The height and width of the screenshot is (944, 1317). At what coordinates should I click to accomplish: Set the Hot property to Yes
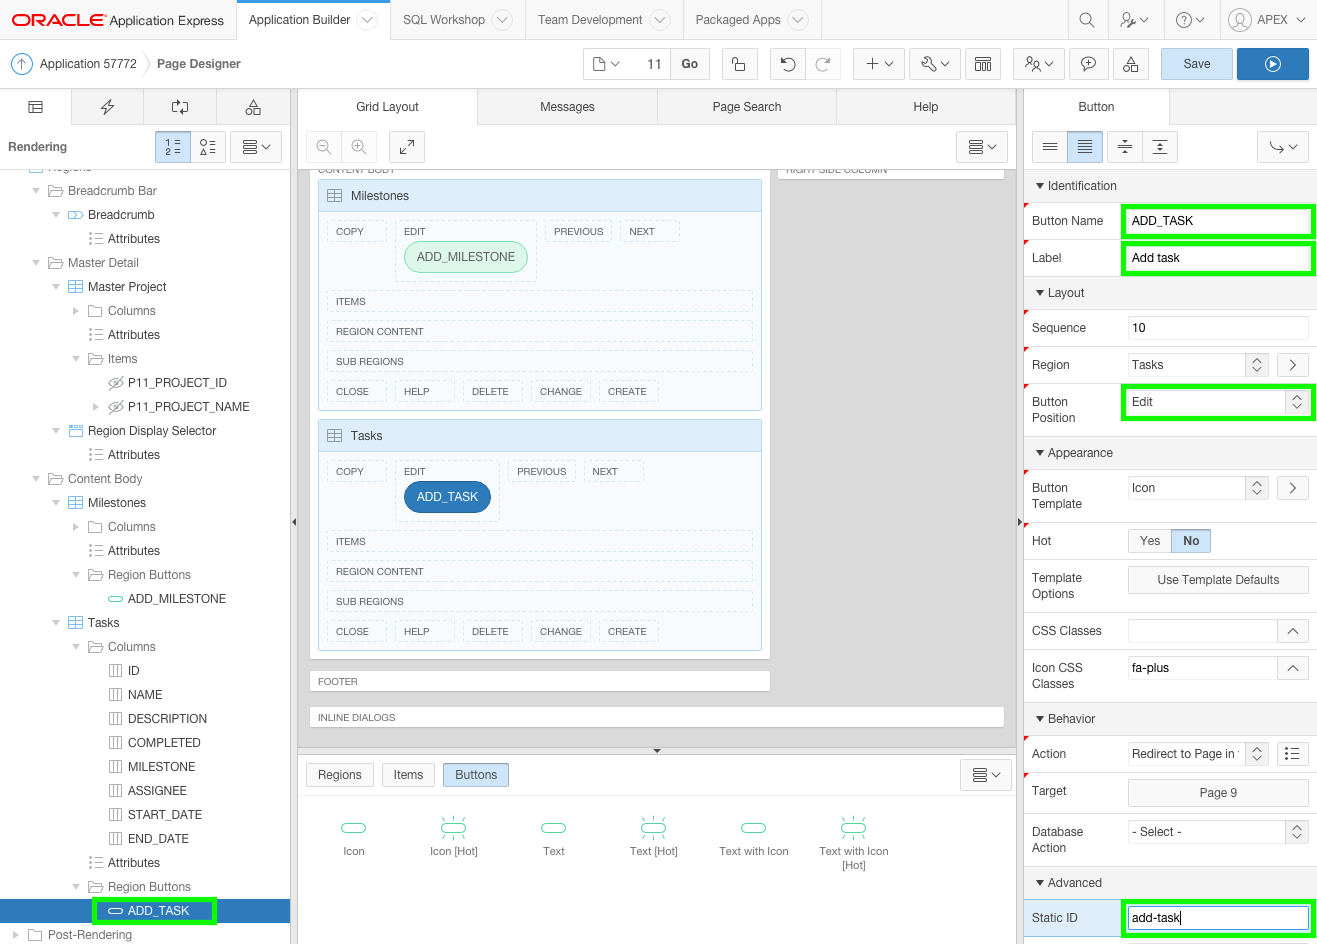point(1149,540)
